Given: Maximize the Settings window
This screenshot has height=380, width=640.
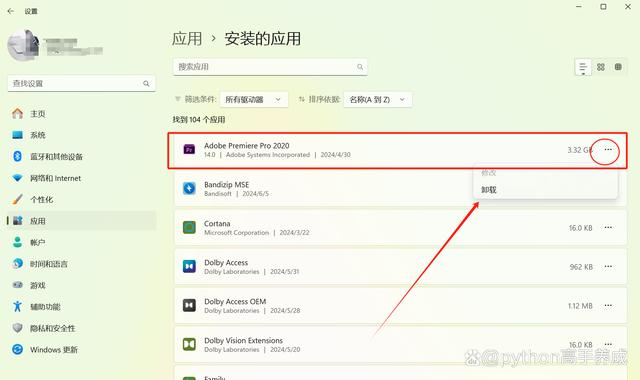Looking at the screenshot, I should [x=603, y=7].
